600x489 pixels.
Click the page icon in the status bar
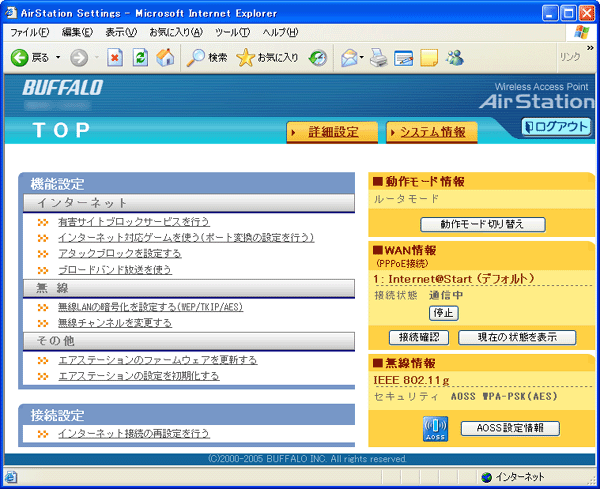[10, 478]
